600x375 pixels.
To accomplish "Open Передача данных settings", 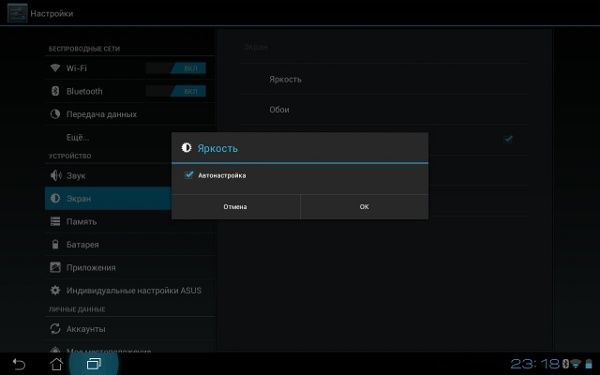I will tap(129, 114).
